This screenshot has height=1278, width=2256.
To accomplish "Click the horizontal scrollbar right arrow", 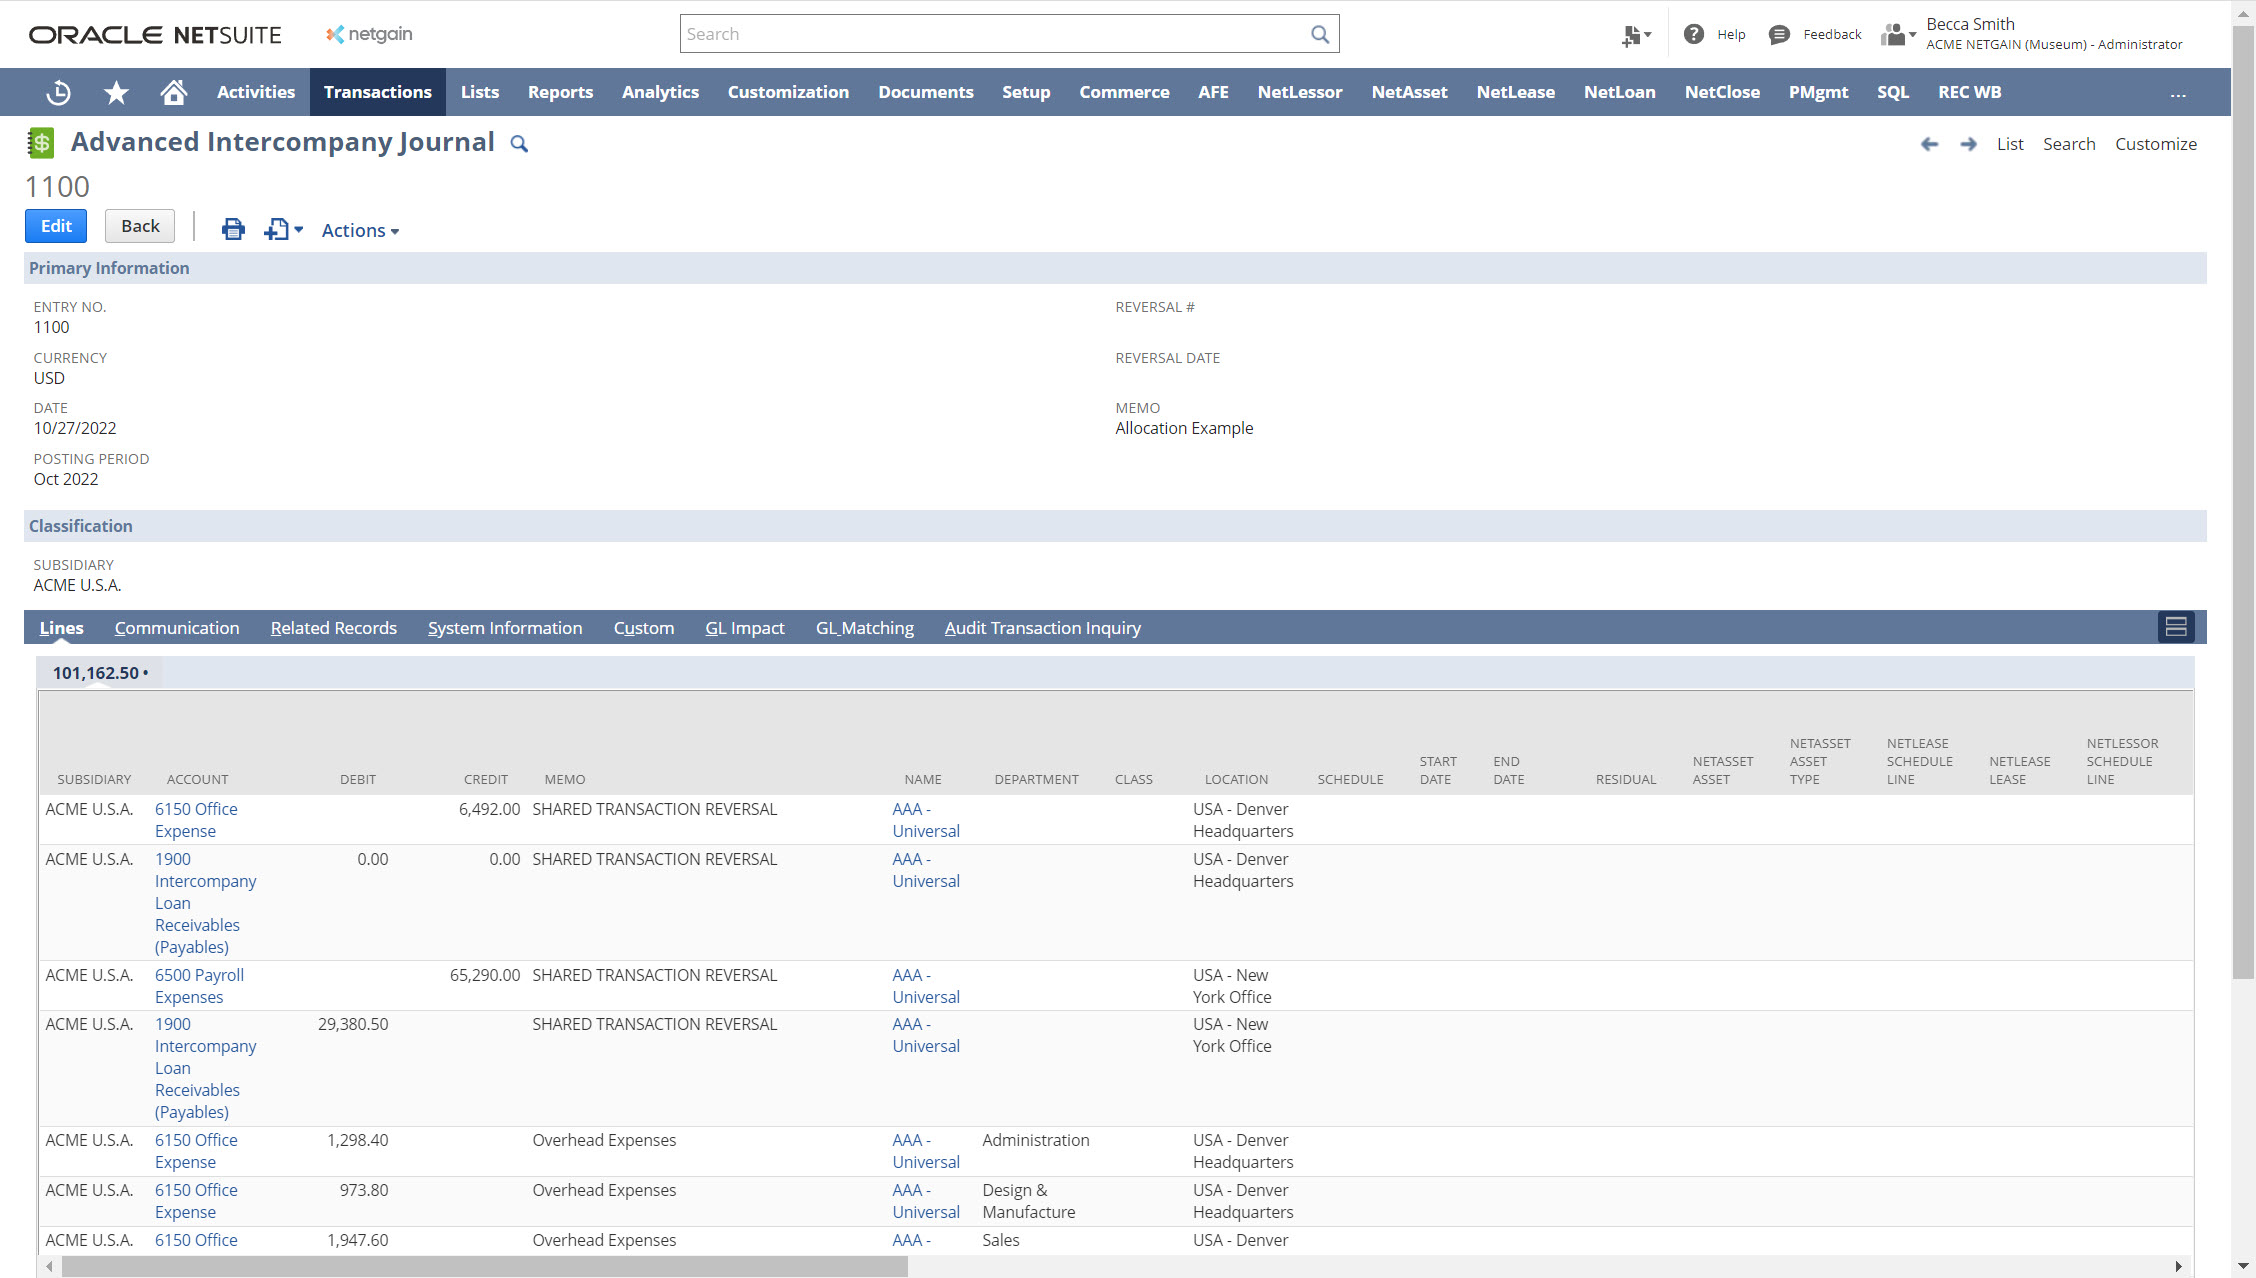I will click(x=2178, y=1267).
